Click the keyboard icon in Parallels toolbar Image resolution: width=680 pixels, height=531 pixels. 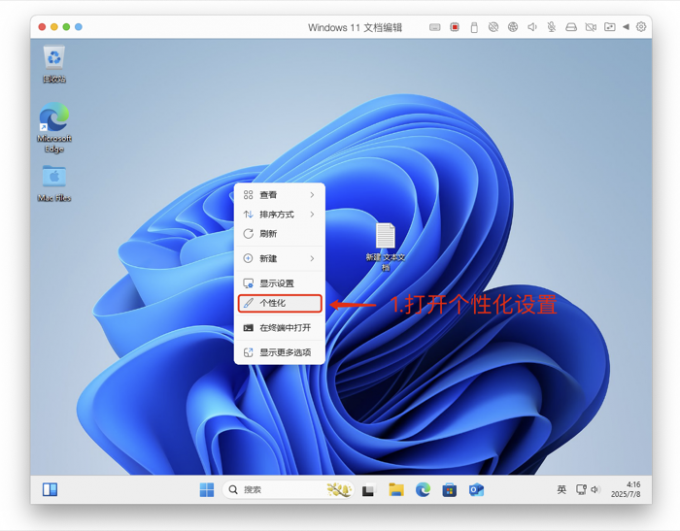pyautogui.click(x=435, y=27)
